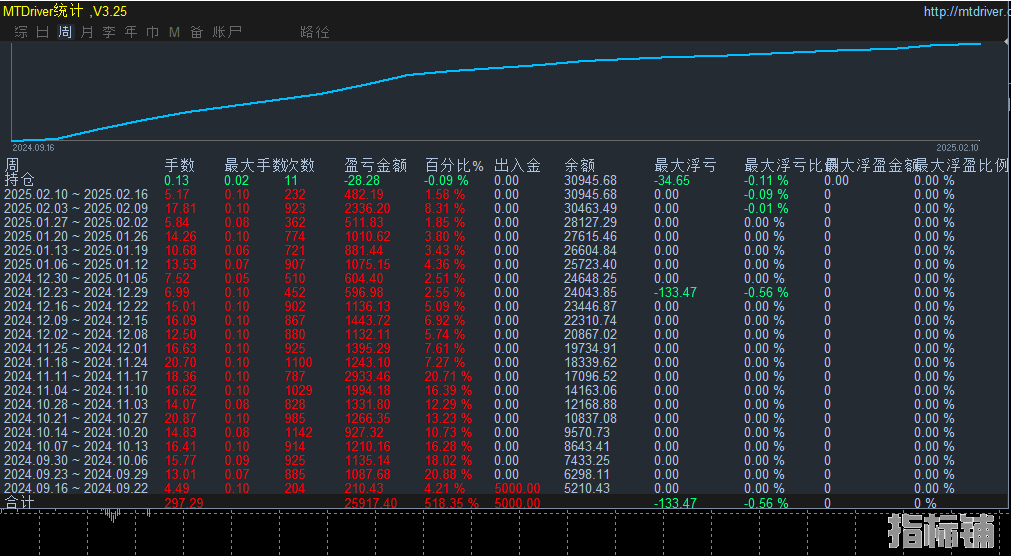Open the 月 monthly statistics tab
The height and width of the screenshot is (556, 1011).
pos(87,32)
